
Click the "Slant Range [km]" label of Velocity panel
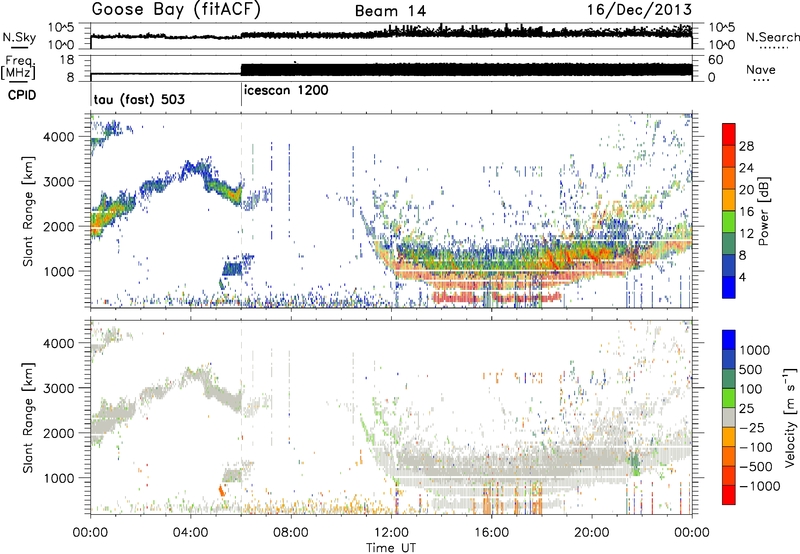coord(28,418)
